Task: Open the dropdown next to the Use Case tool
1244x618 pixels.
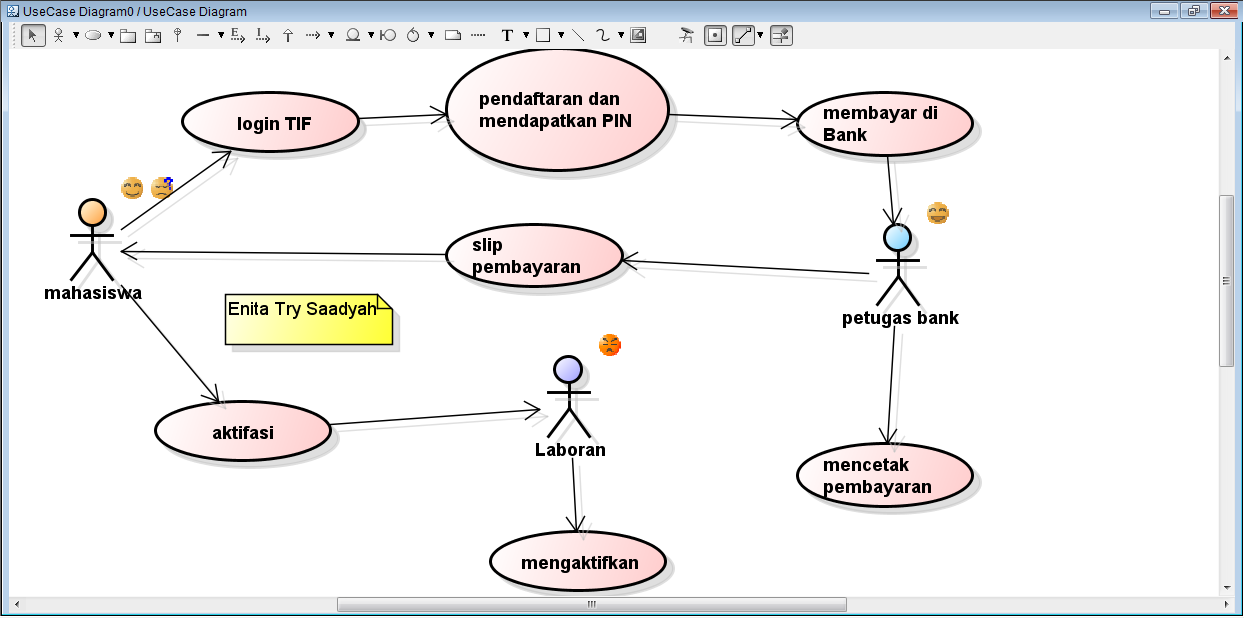Action: point(111,35)
